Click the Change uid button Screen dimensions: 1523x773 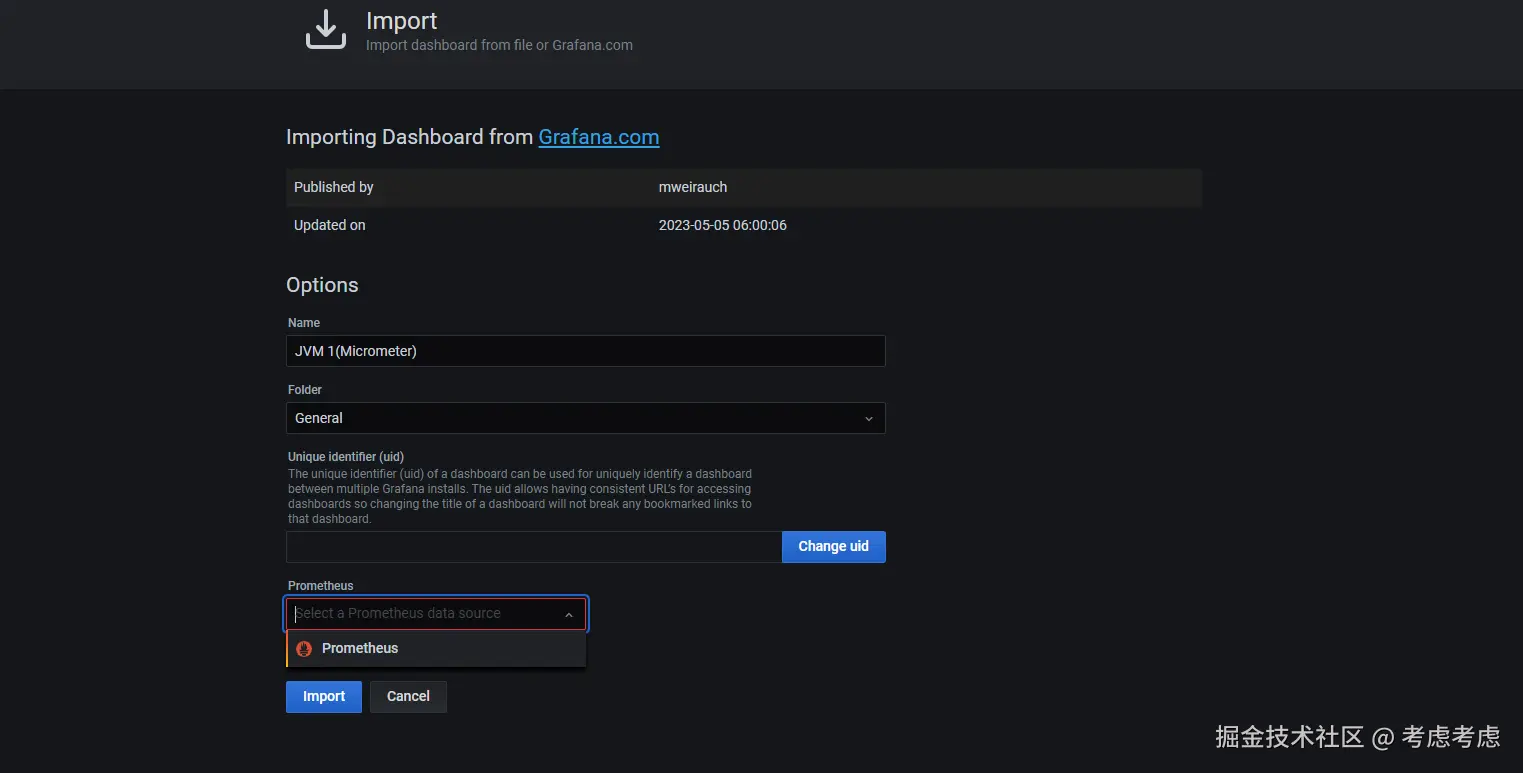[x=834, y=547]
